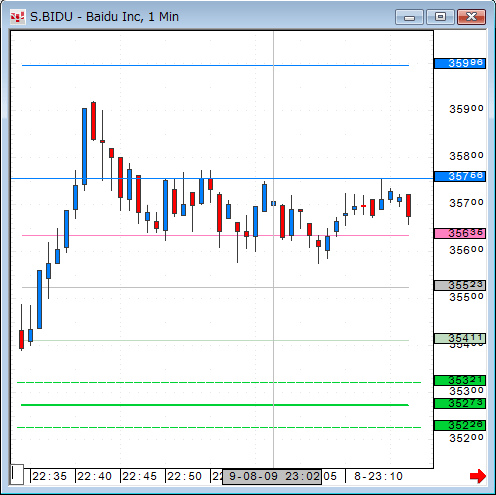Select the light green 35411 price label

[460, 338]
